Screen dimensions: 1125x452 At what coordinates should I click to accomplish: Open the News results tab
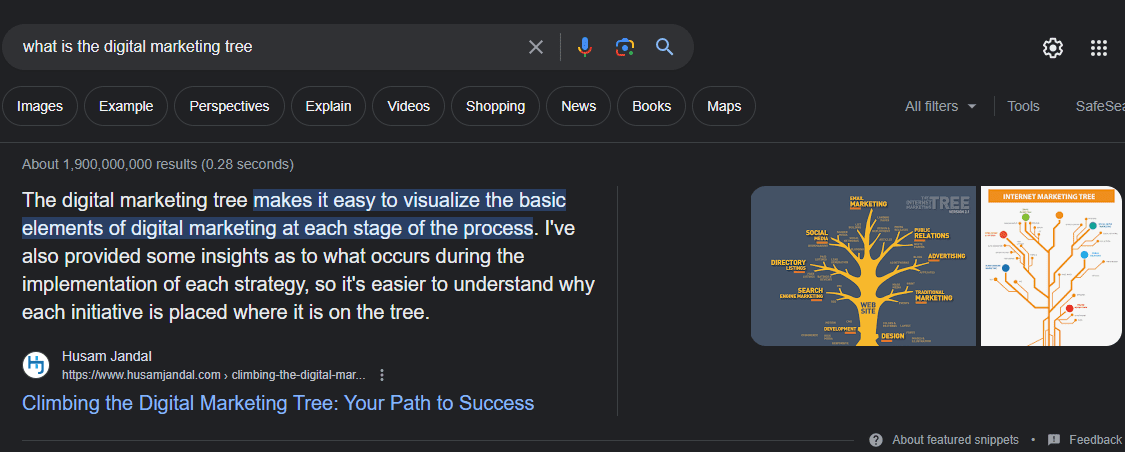(578, 106)
